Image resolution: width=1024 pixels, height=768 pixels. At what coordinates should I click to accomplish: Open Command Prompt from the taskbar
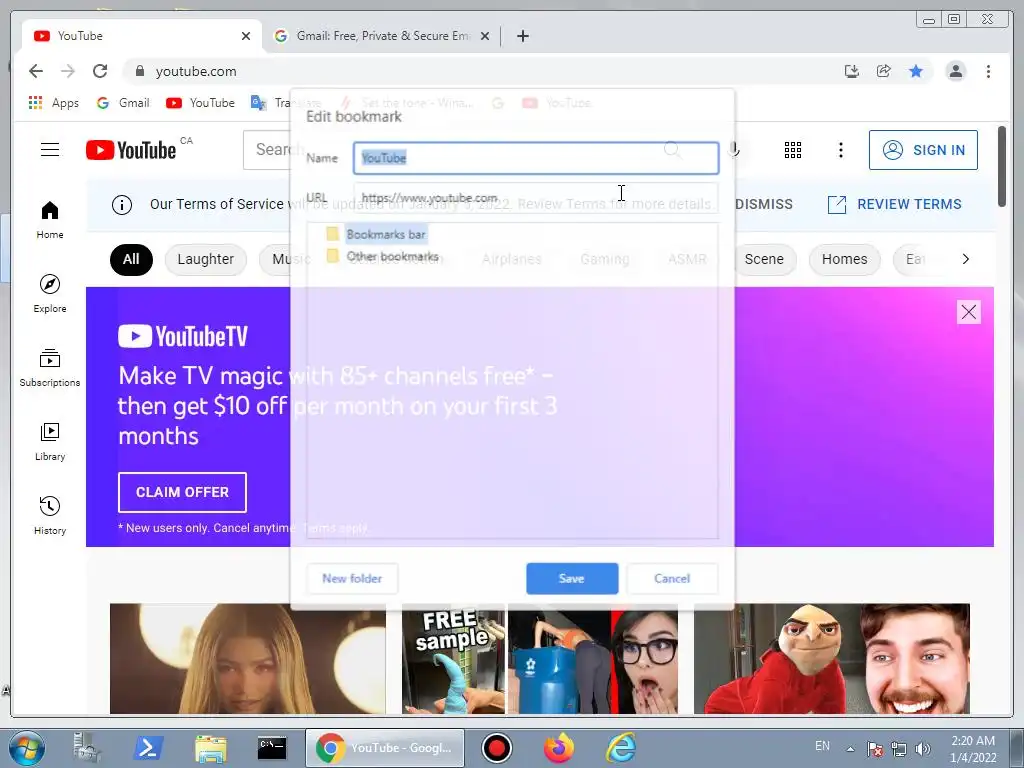point(272,748)
